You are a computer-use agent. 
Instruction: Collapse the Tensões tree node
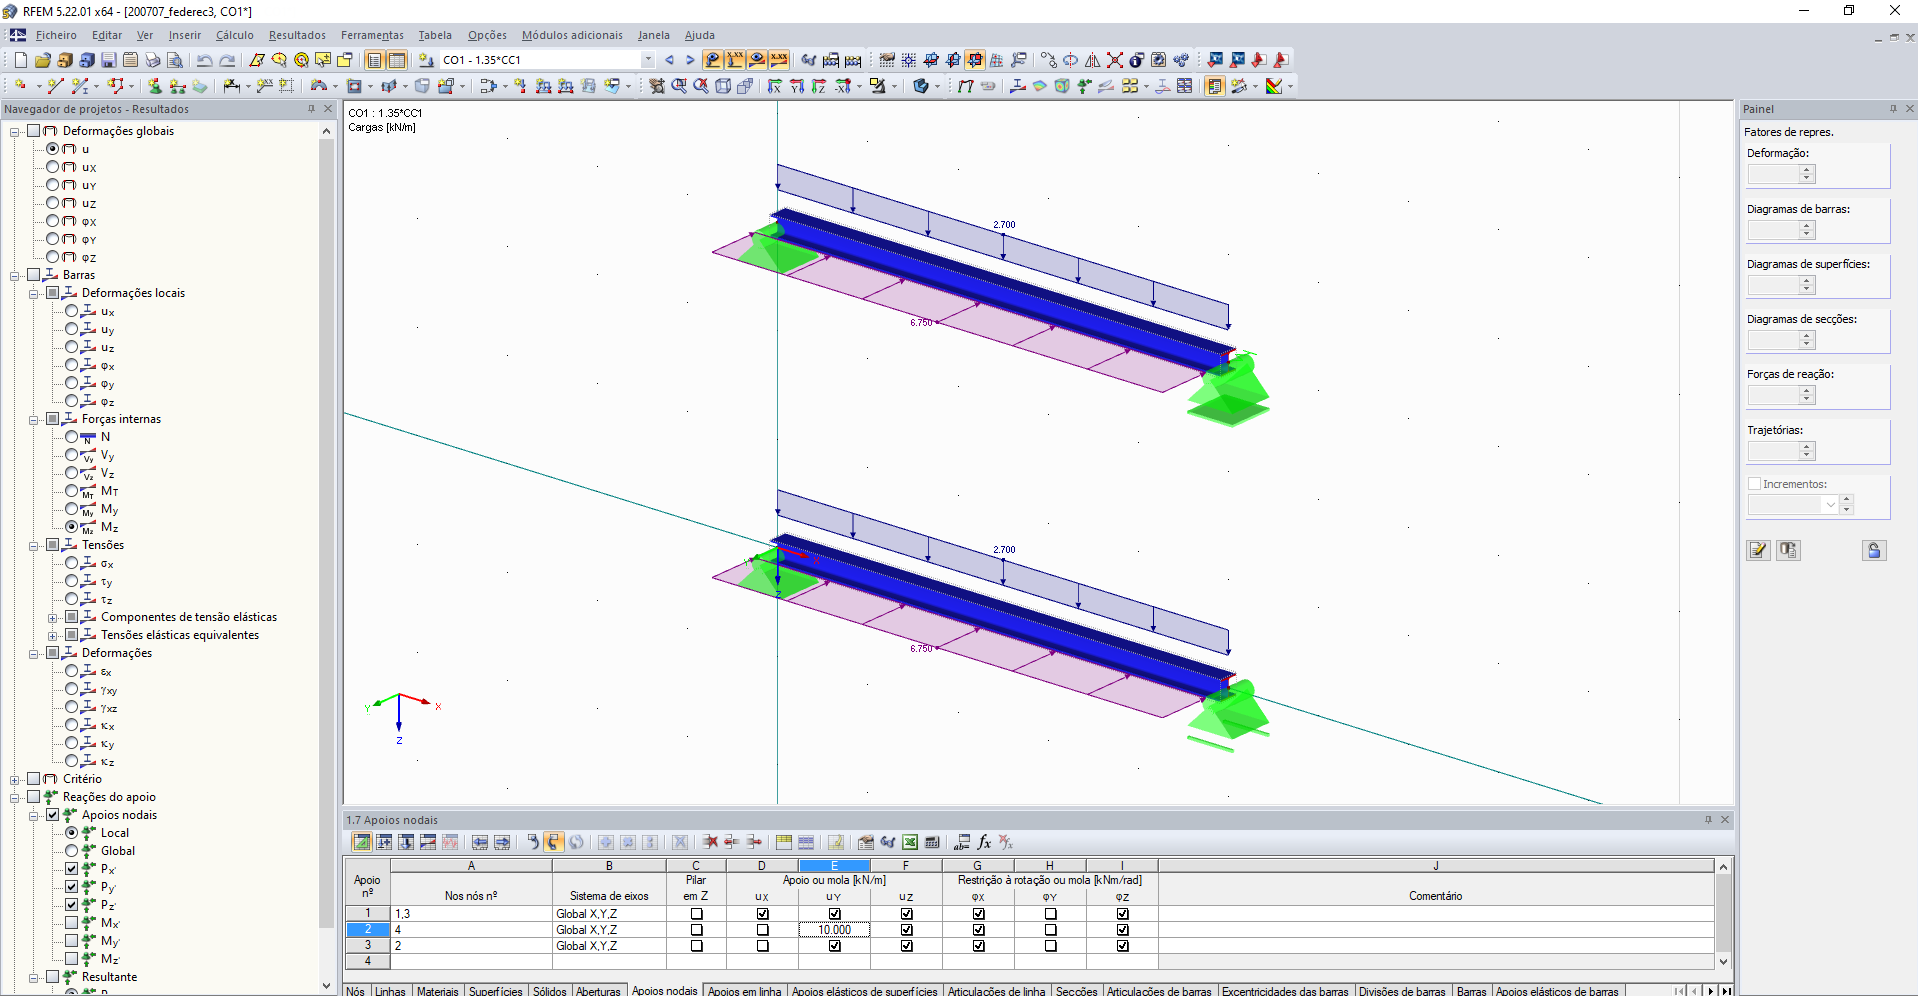click(x=34, y=545)
